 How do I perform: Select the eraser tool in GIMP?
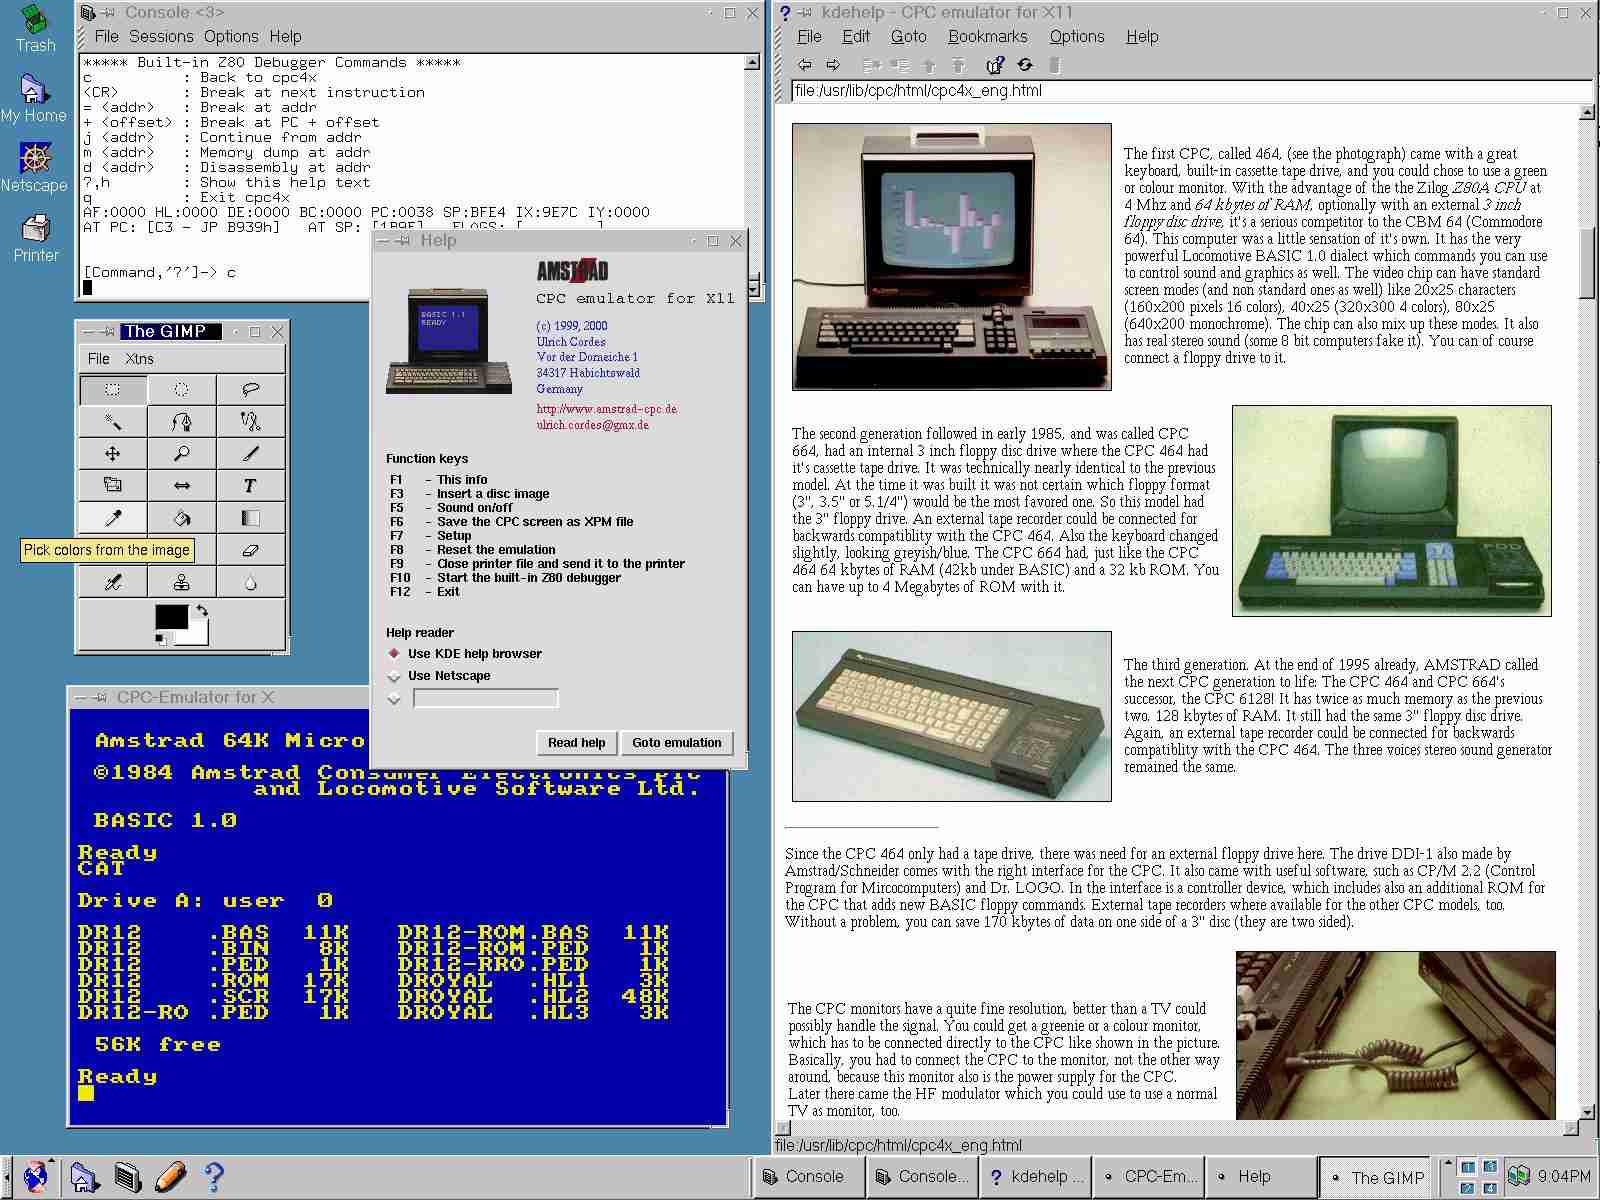click(250, 549)
